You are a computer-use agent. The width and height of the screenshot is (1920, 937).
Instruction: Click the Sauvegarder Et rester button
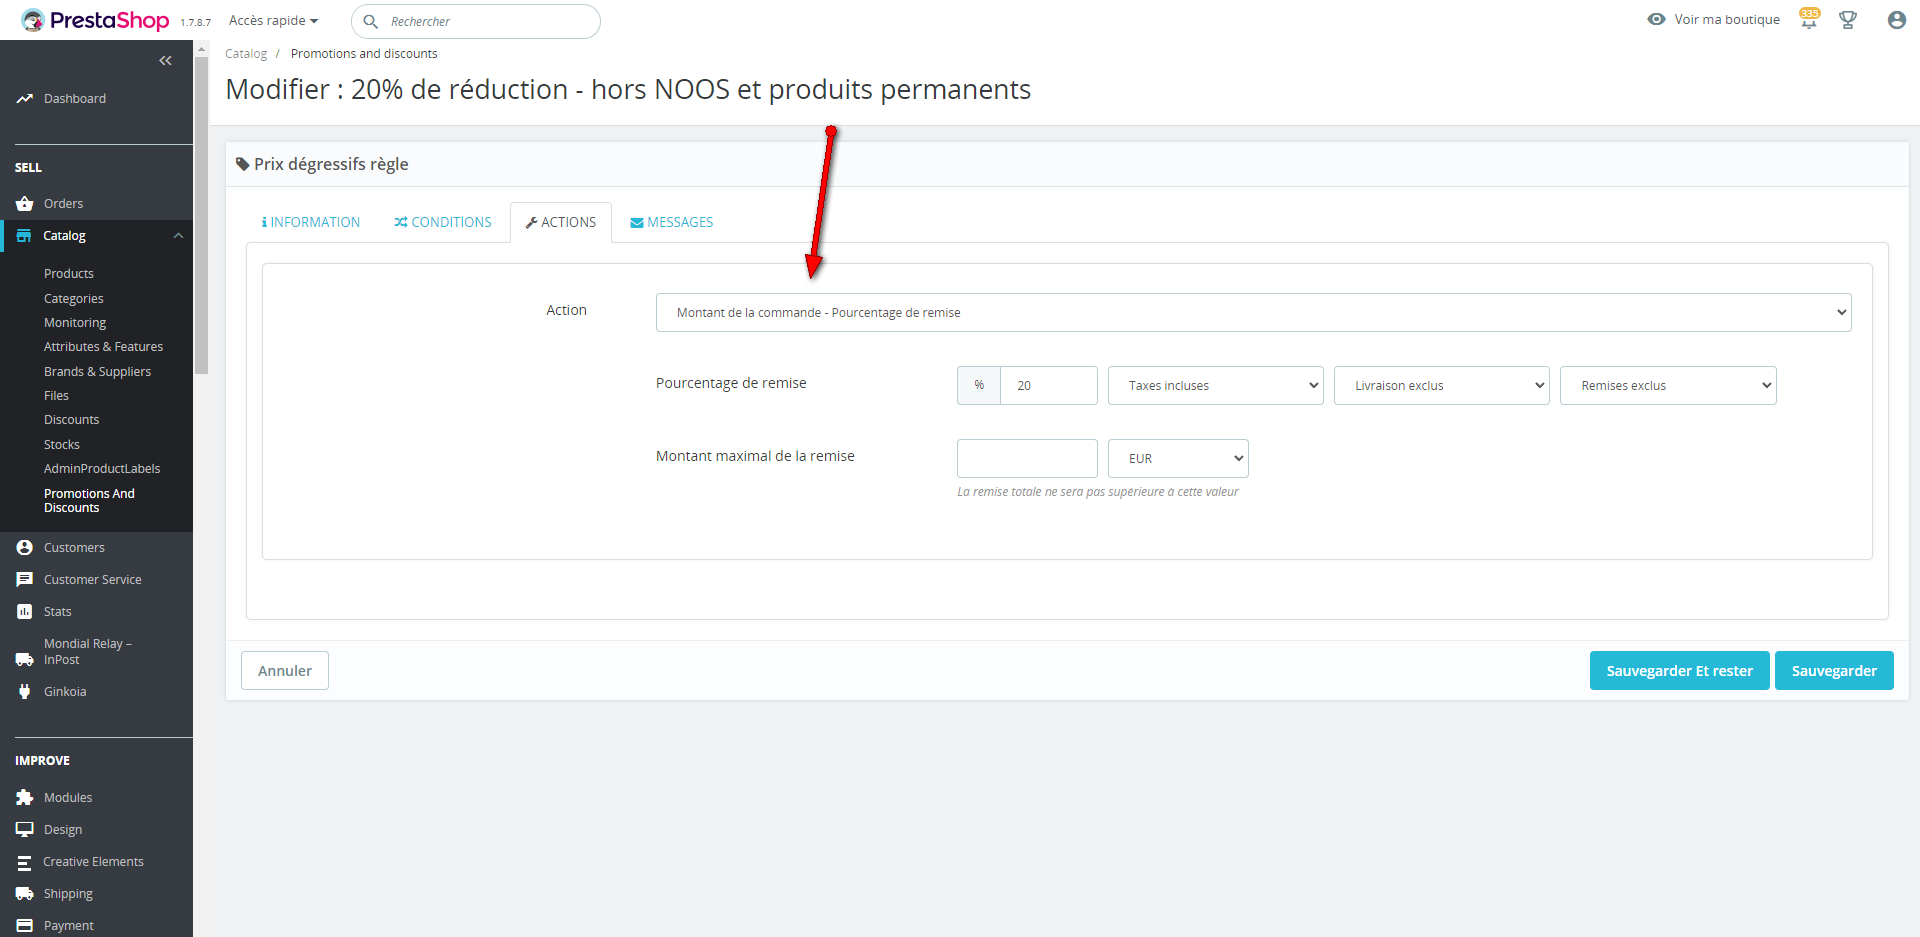pos(1679,671)
